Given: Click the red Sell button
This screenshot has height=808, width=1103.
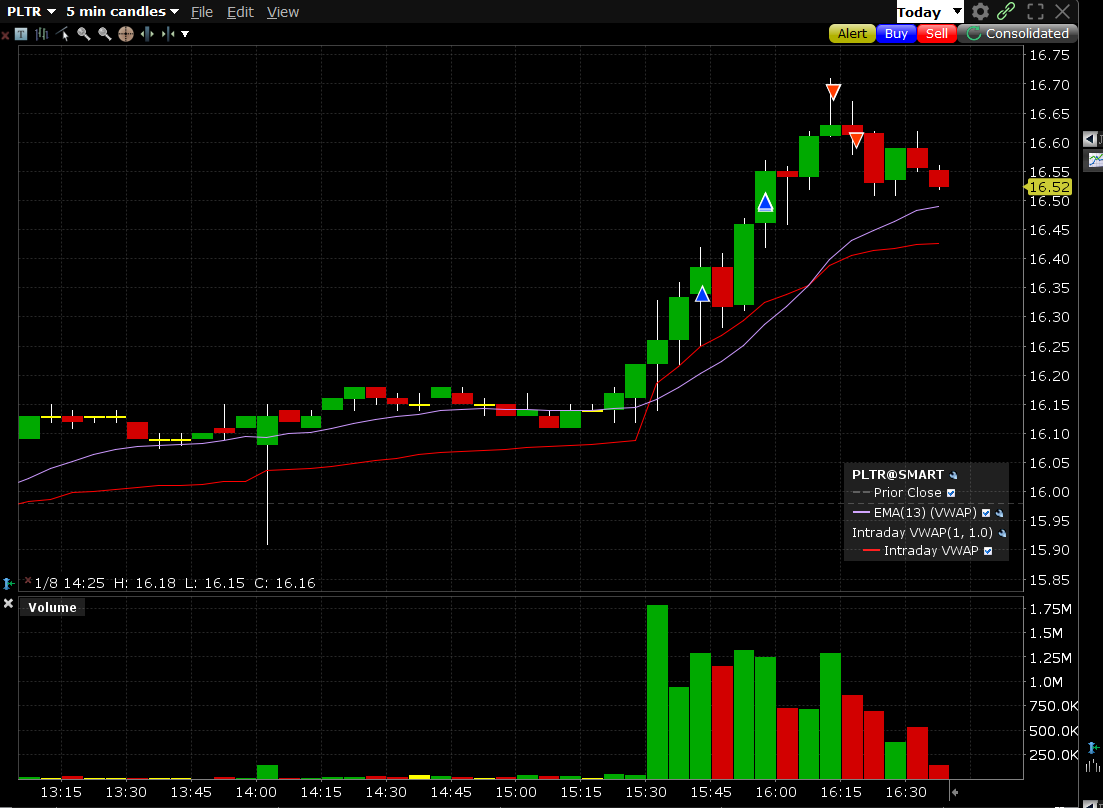Looking at the screenshot, I should coord(936,34).
